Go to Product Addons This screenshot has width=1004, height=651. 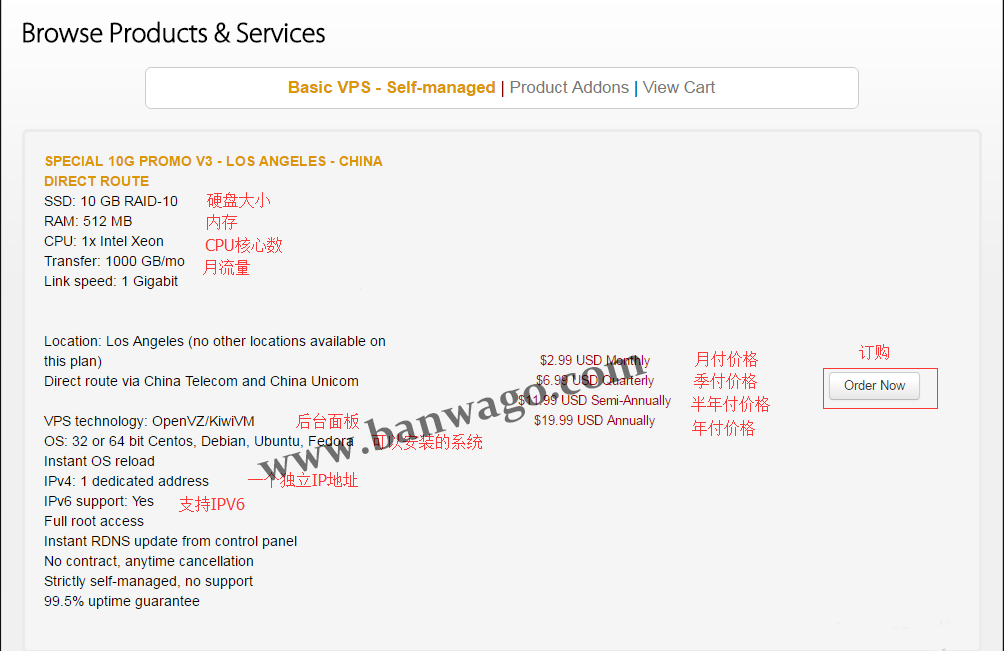point(569,88)
